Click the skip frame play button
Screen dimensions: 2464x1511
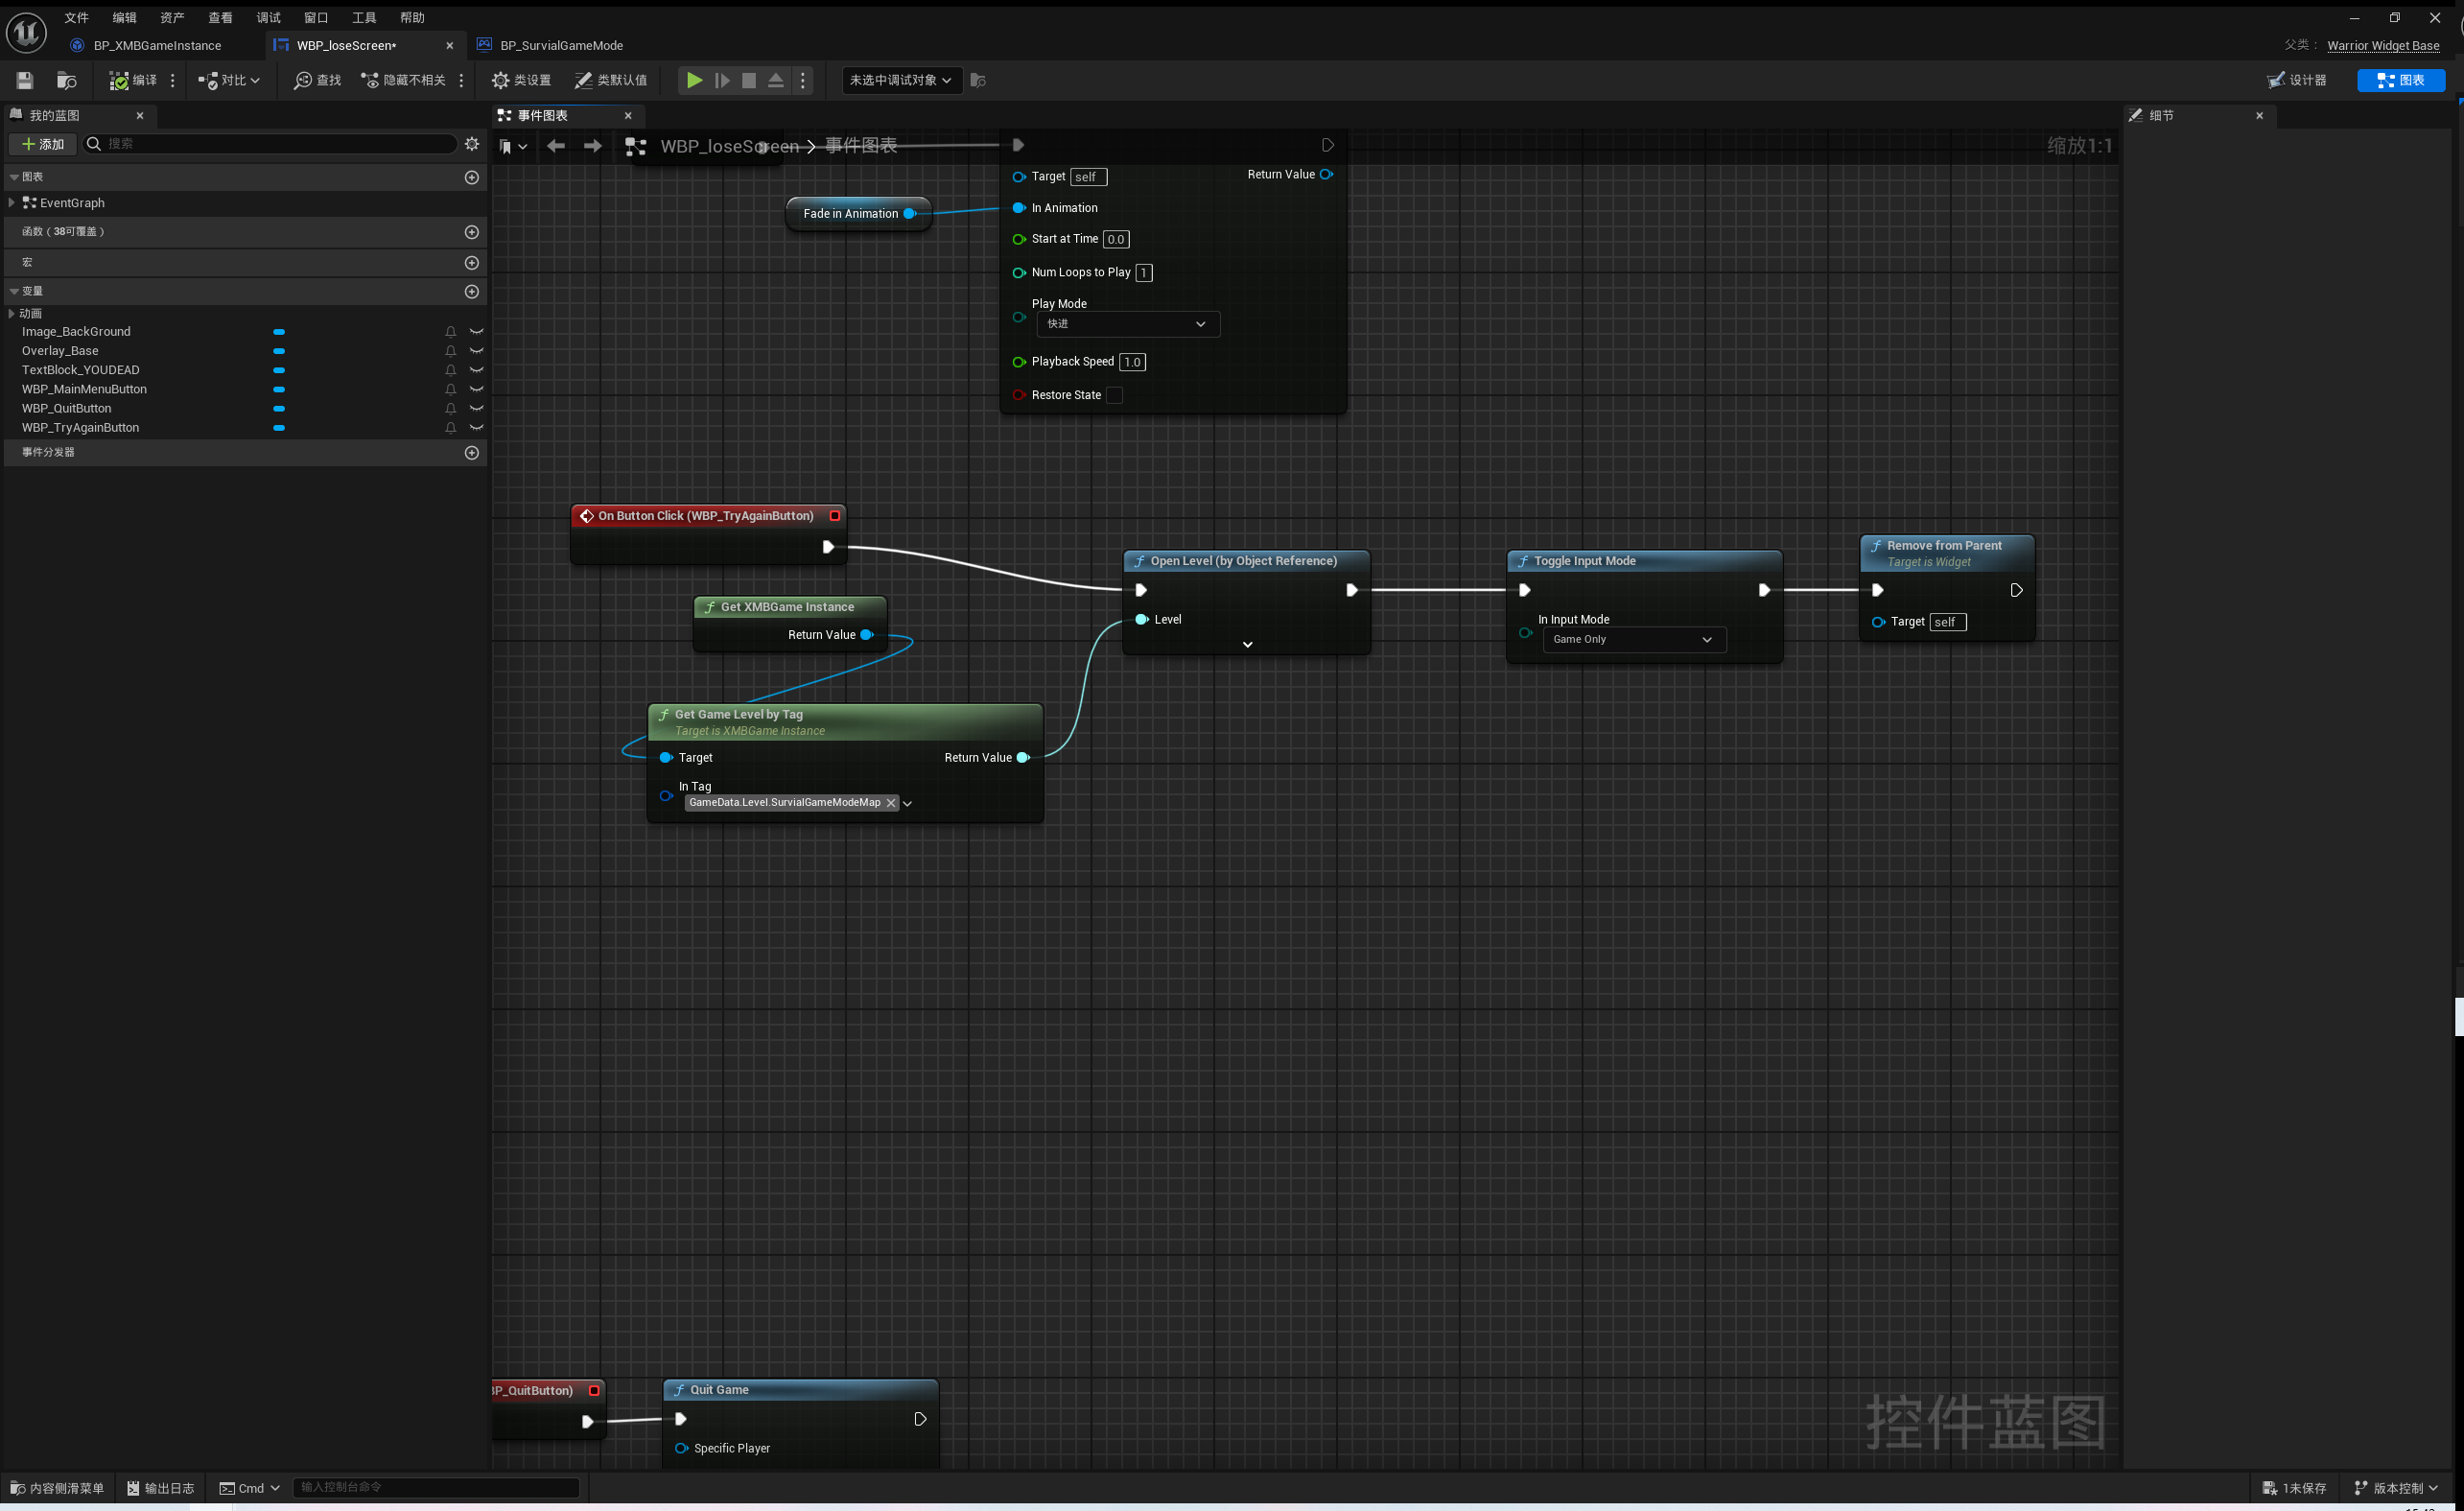[x=722, y=80]
